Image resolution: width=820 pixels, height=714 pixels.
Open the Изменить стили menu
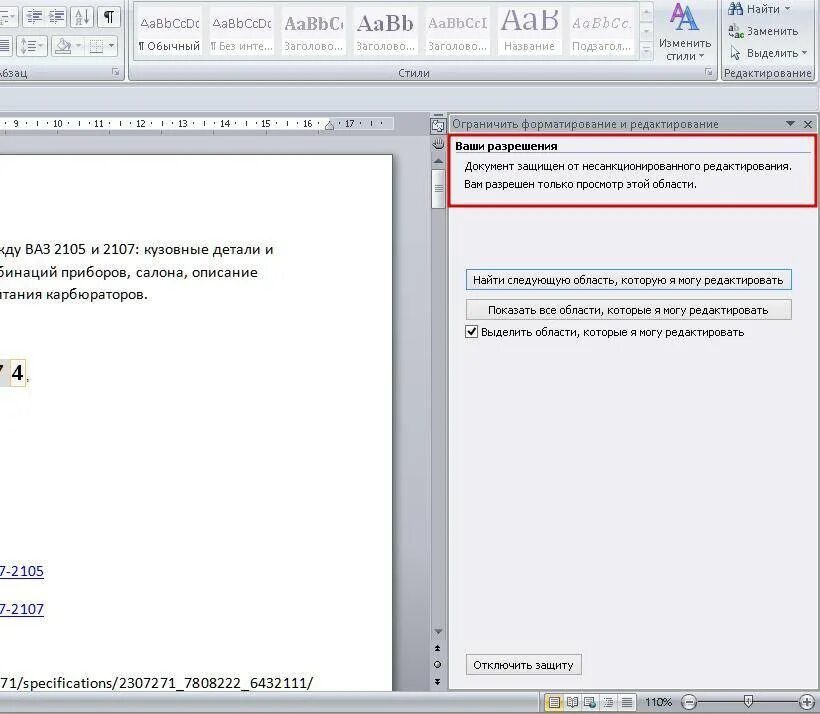(x=685, y=32)
